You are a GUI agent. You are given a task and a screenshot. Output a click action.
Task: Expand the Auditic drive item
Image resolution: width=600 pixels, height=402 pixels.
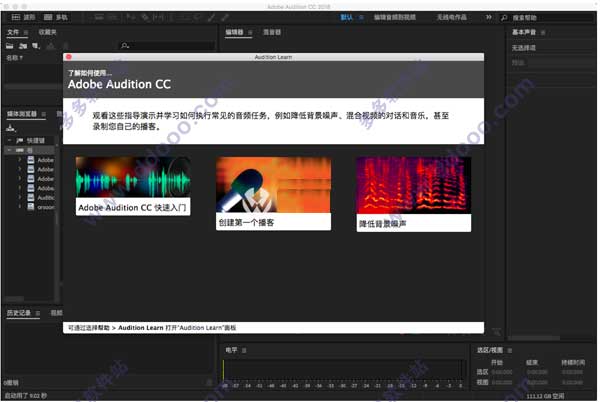point(20,197)
